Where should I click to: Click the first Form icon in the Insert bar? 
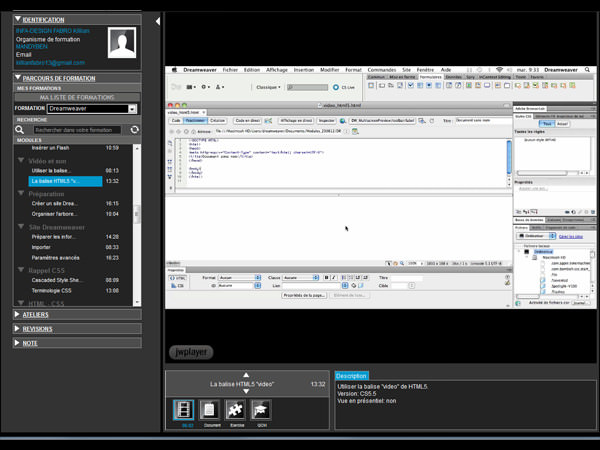(x=371, y=85)
